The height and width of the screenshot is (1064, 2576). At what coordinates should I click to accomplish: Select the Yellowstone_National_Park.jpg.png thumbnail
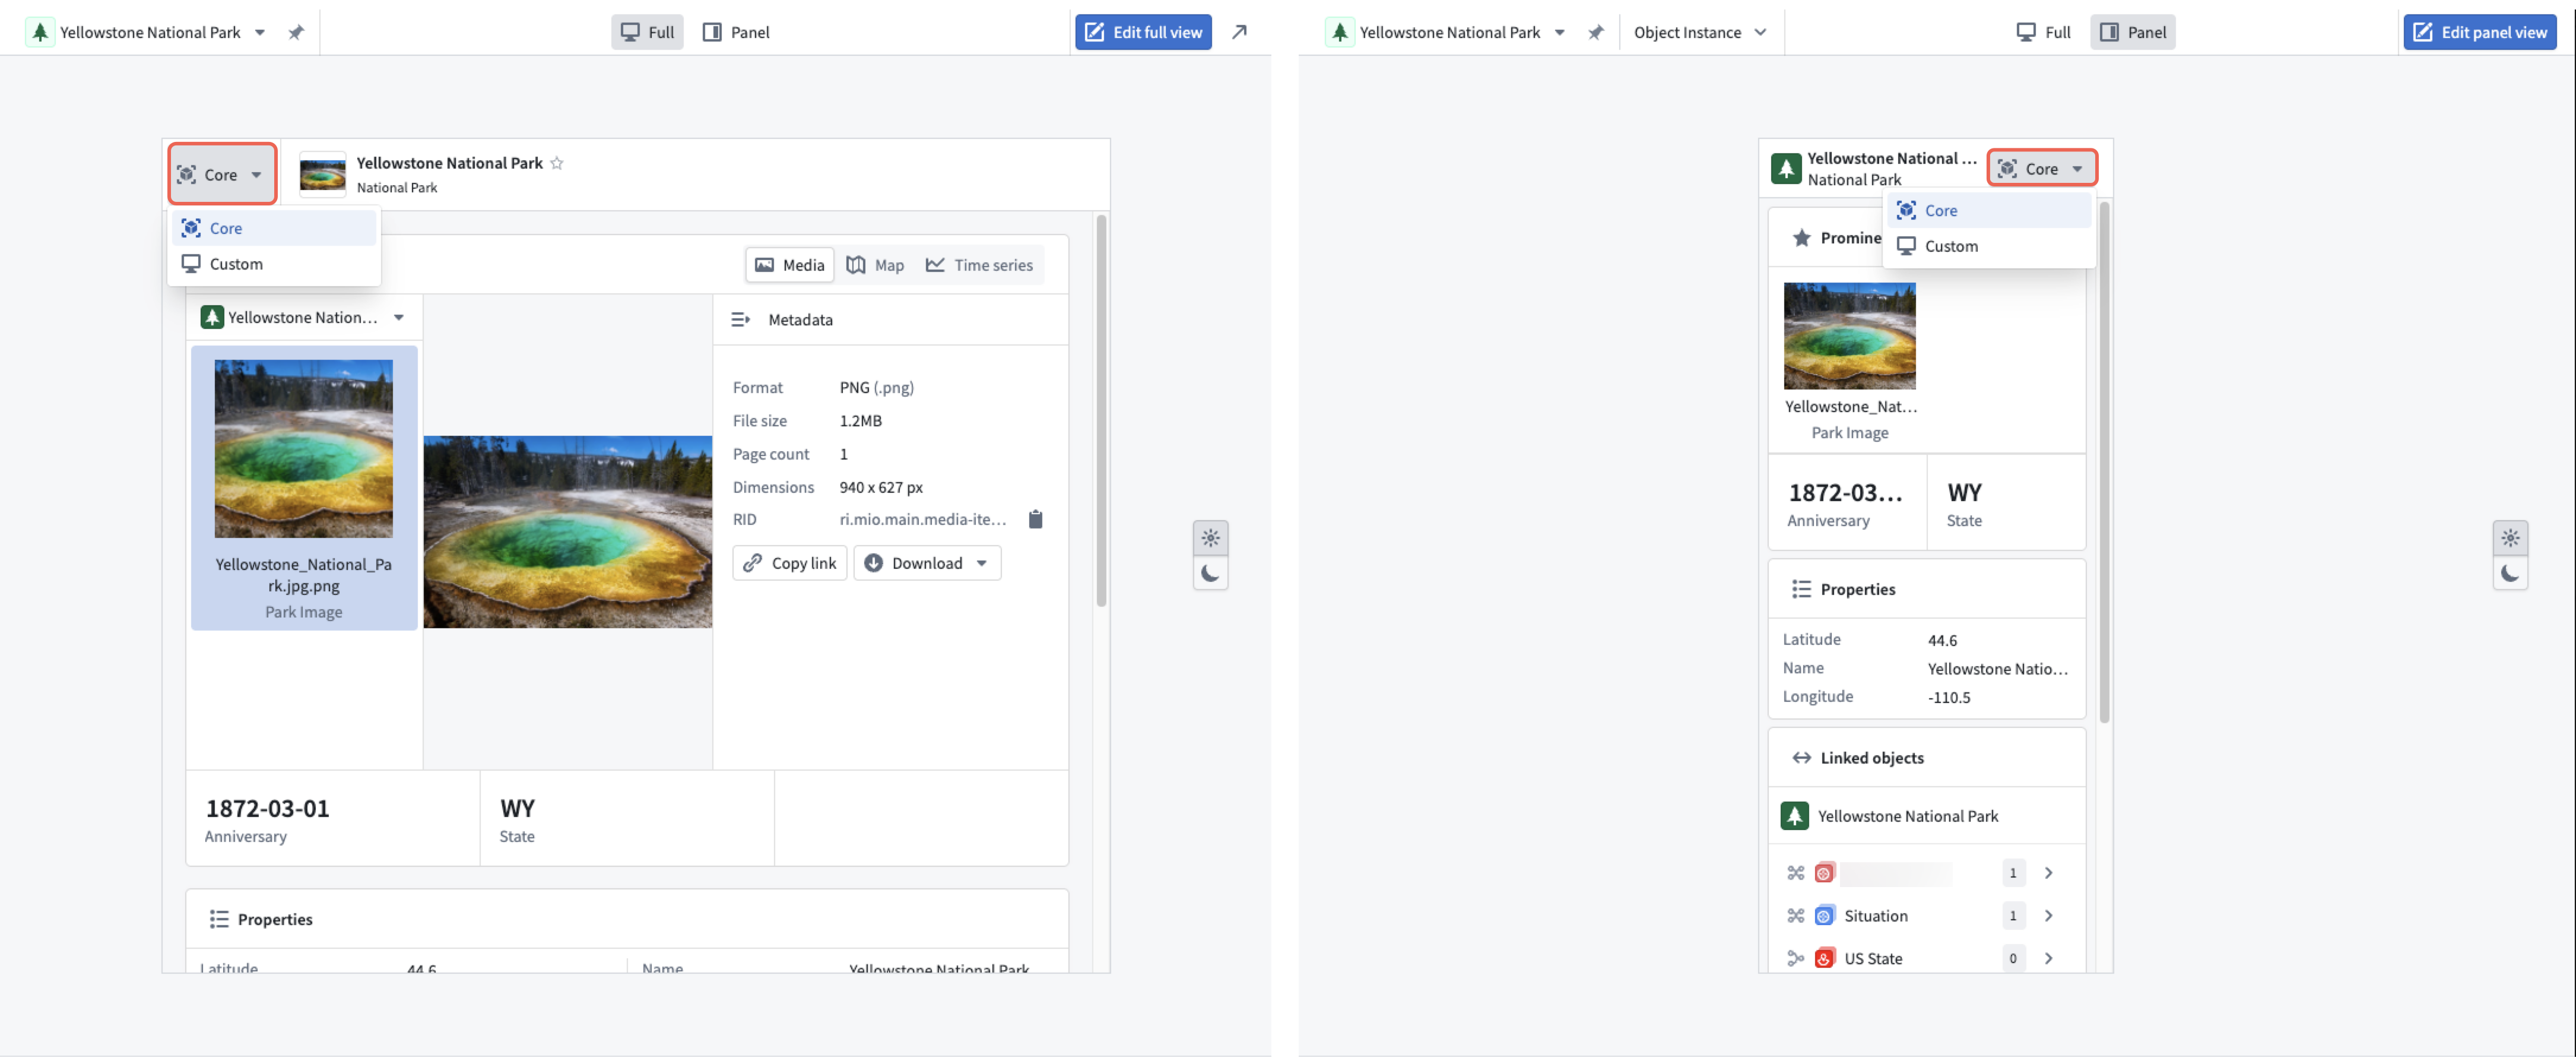tap(303, 449)
